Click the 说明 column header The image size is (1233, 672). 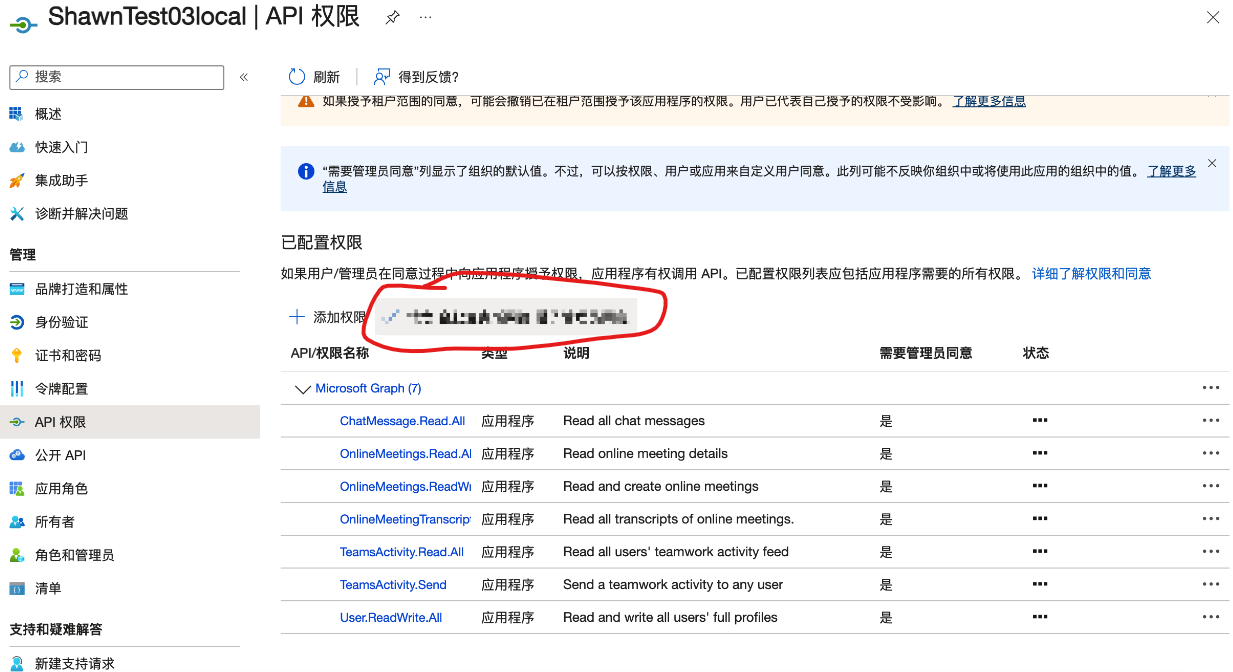pos(576,353)
